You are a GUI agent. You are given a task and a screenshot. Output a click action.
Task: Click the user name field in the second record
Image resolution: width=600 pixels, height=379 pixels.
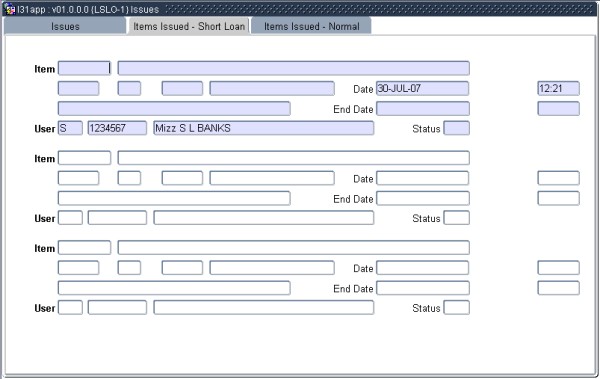pos(264,218)
